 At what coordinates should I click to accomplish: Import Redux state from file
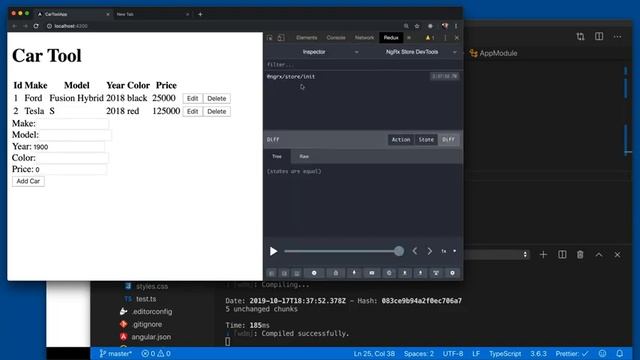pos(404,273)
